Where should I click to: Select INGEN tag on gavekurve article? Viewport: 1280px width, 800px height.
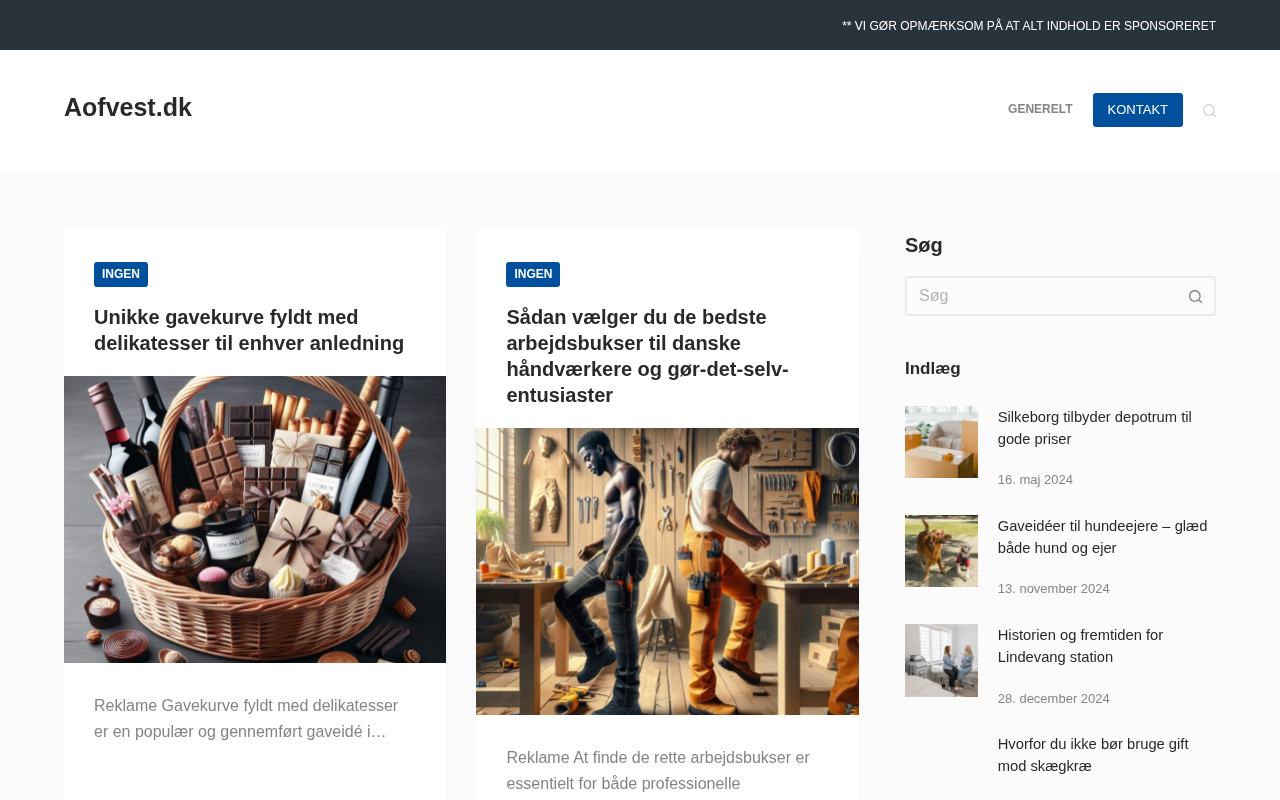[121, 274]
